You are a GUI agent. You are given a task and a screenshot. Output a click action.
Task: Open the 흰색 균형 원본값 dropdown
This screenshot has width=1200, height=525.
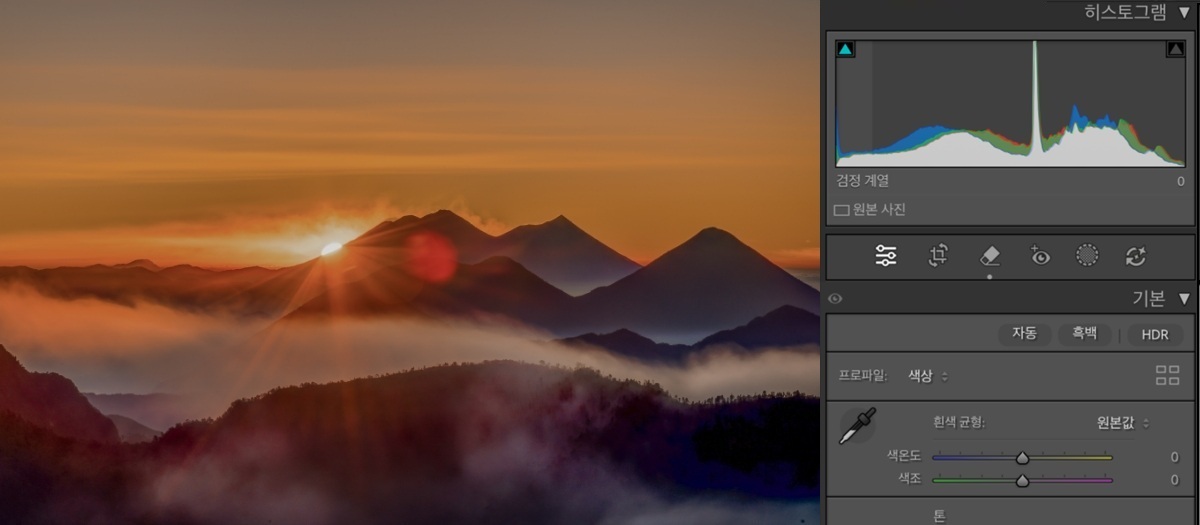coord(1122,423)
